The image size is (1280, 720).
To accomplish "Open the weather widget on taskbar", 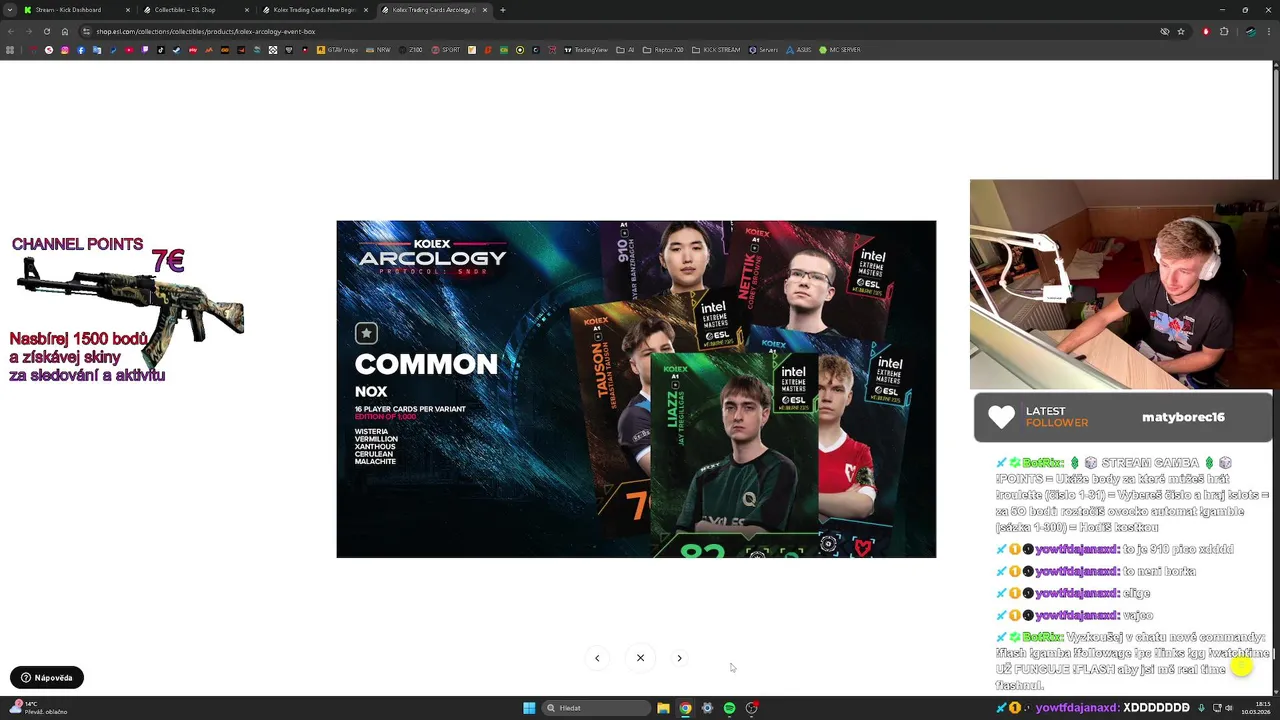I will pyautogui.click(x=40, y=708).
